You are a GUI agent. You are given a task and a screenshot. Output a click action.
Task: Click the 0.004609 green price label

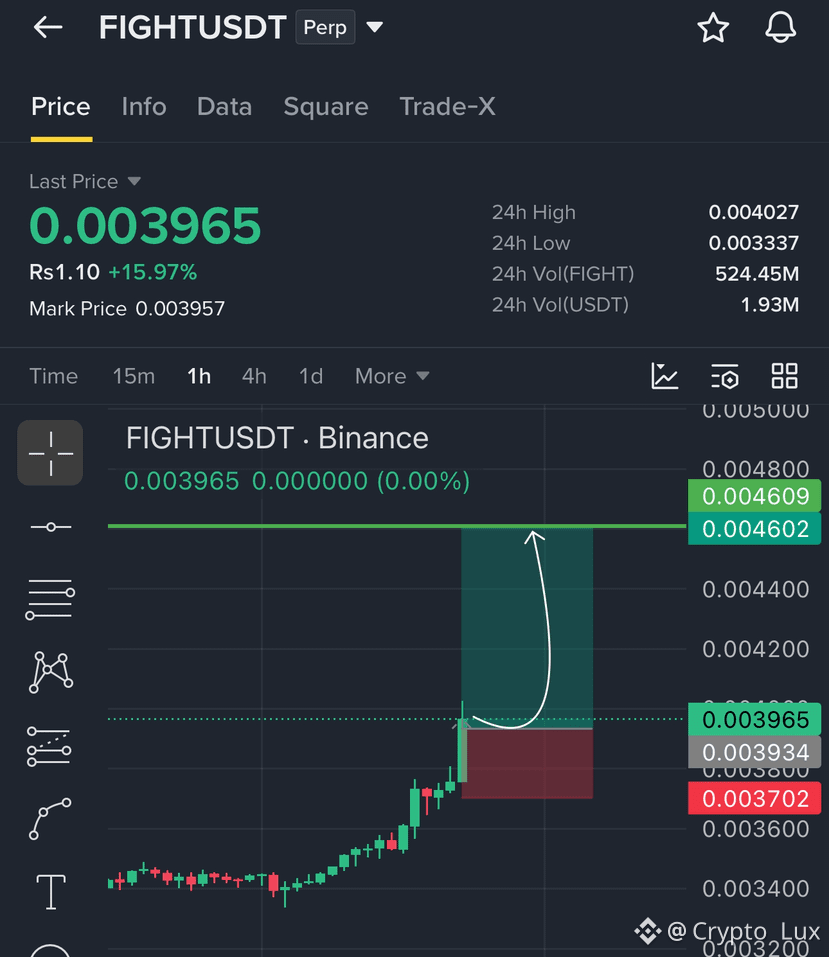(x=755, y=496)
